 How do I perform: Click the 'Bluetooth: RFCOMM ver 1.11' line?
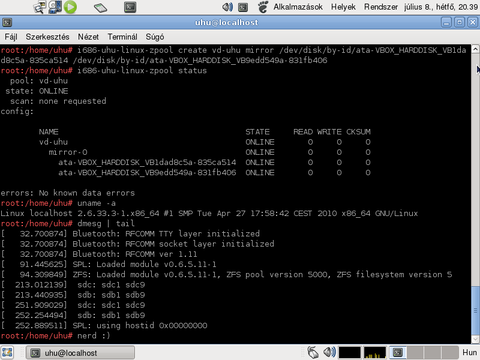point(135,254)
